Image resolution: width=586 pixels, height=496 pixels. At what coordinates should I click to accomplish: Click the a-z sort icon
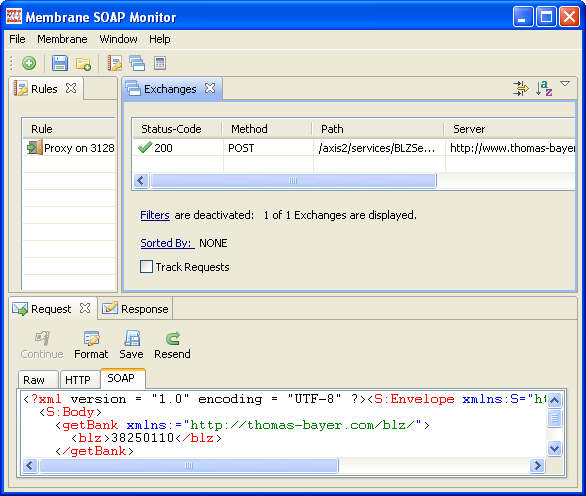click(x=544, y=89)
